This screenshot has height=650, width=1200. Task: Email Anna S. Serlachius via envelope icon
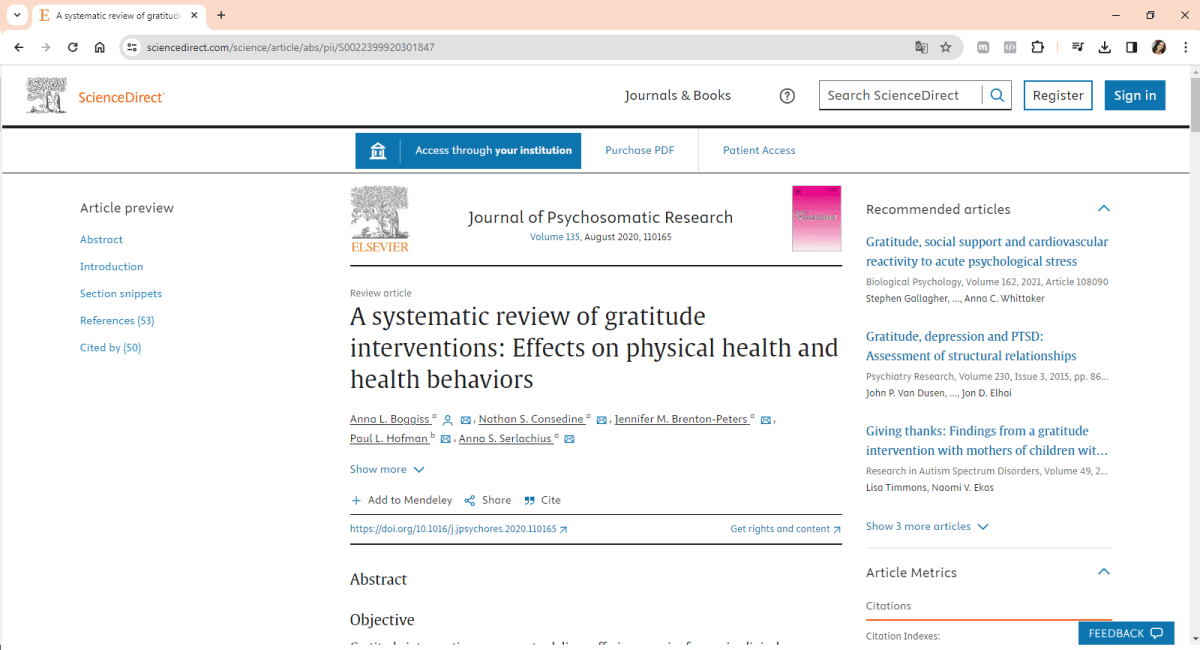click(569, 440)
